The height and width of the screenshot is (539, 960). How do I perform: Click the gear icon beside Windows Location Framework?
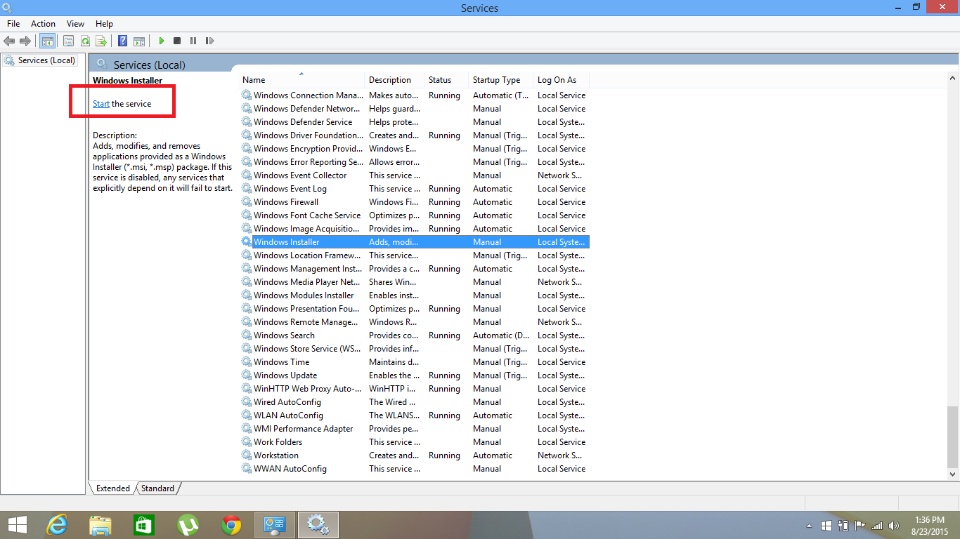pyautogui.click(x=247, y=255)
